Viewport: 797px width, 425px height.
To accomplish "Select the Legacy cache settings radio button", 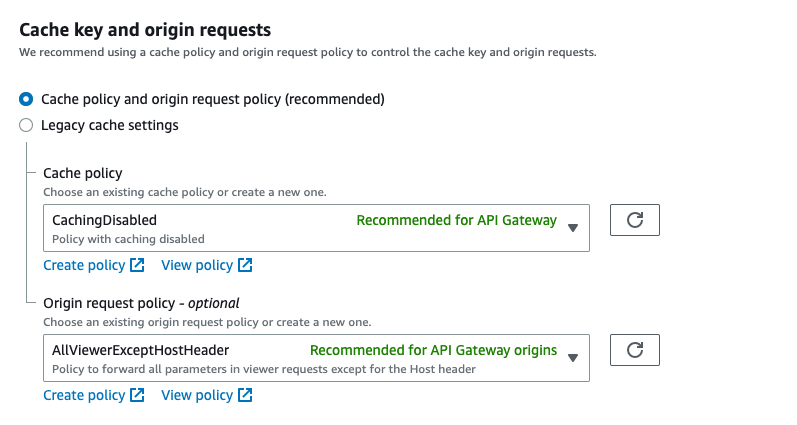I will (x=27, y=125).
